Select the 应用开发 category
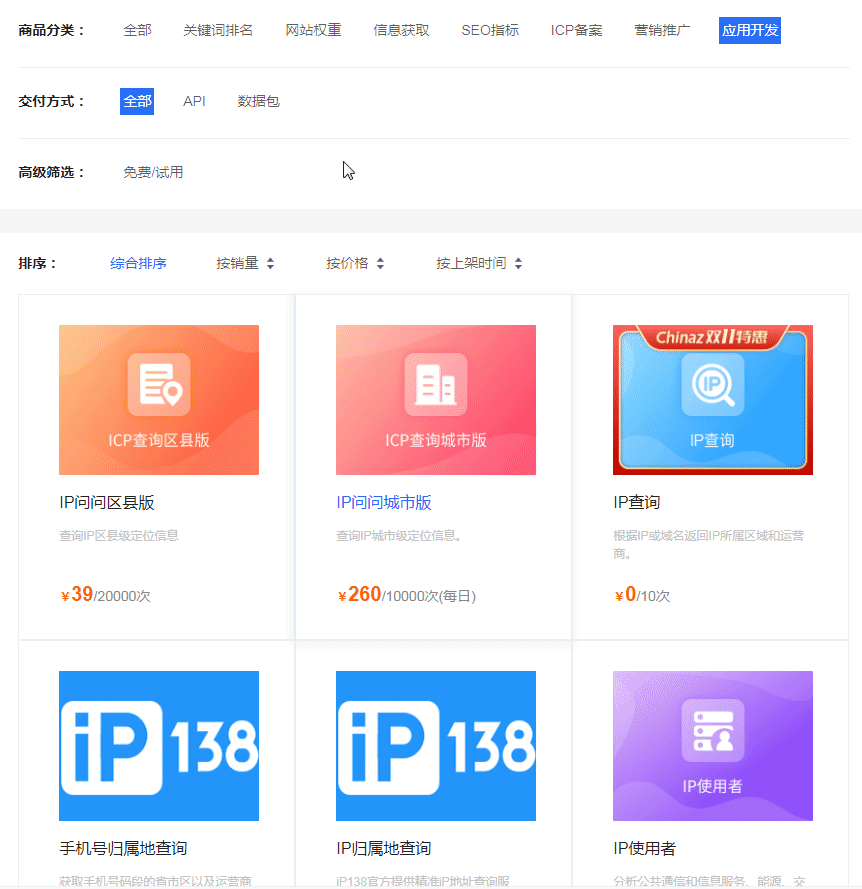The image size is (862, 889). point(750,30)
